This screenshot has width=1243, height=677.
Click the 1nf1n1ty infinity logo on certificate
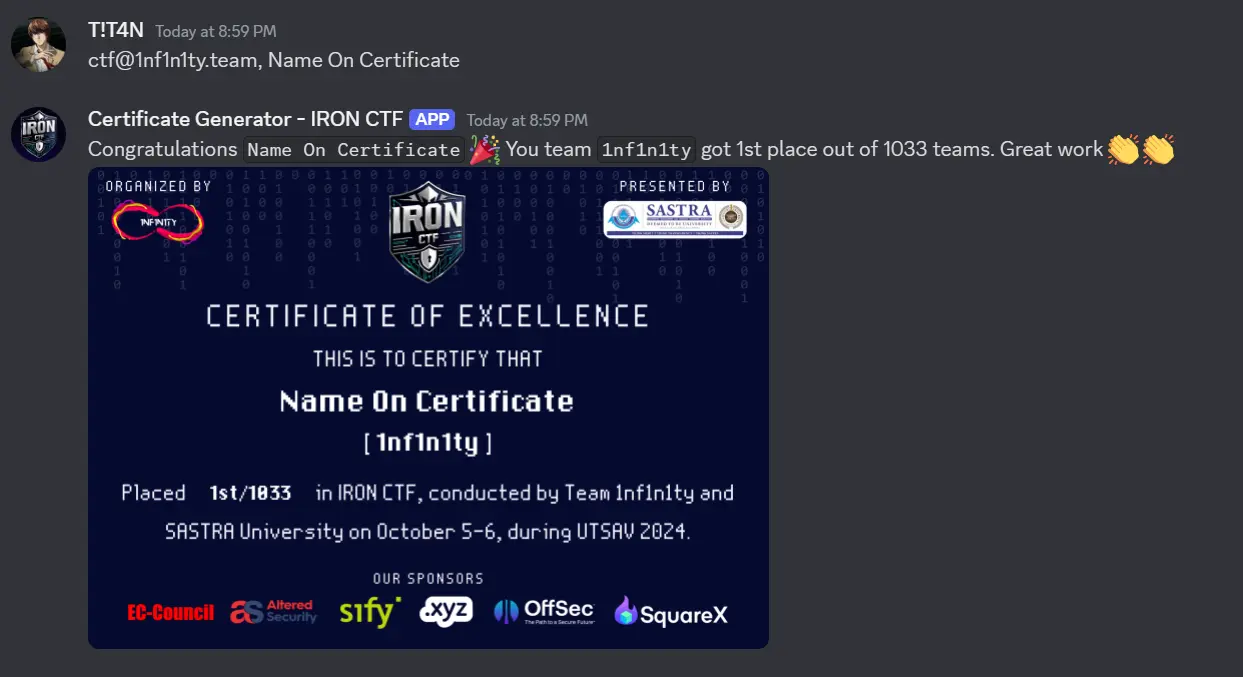click(158, 223)
